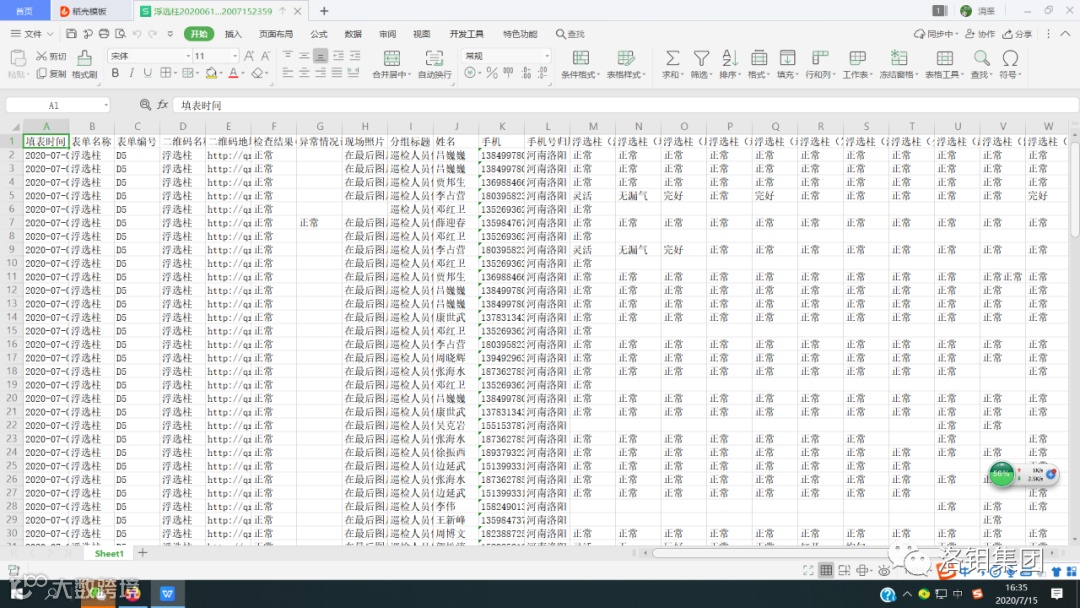The width and height of the screenshot is (1080, 608).
Task: Collapse the ribbon with chevron arrow
Action: [1065, 34]
